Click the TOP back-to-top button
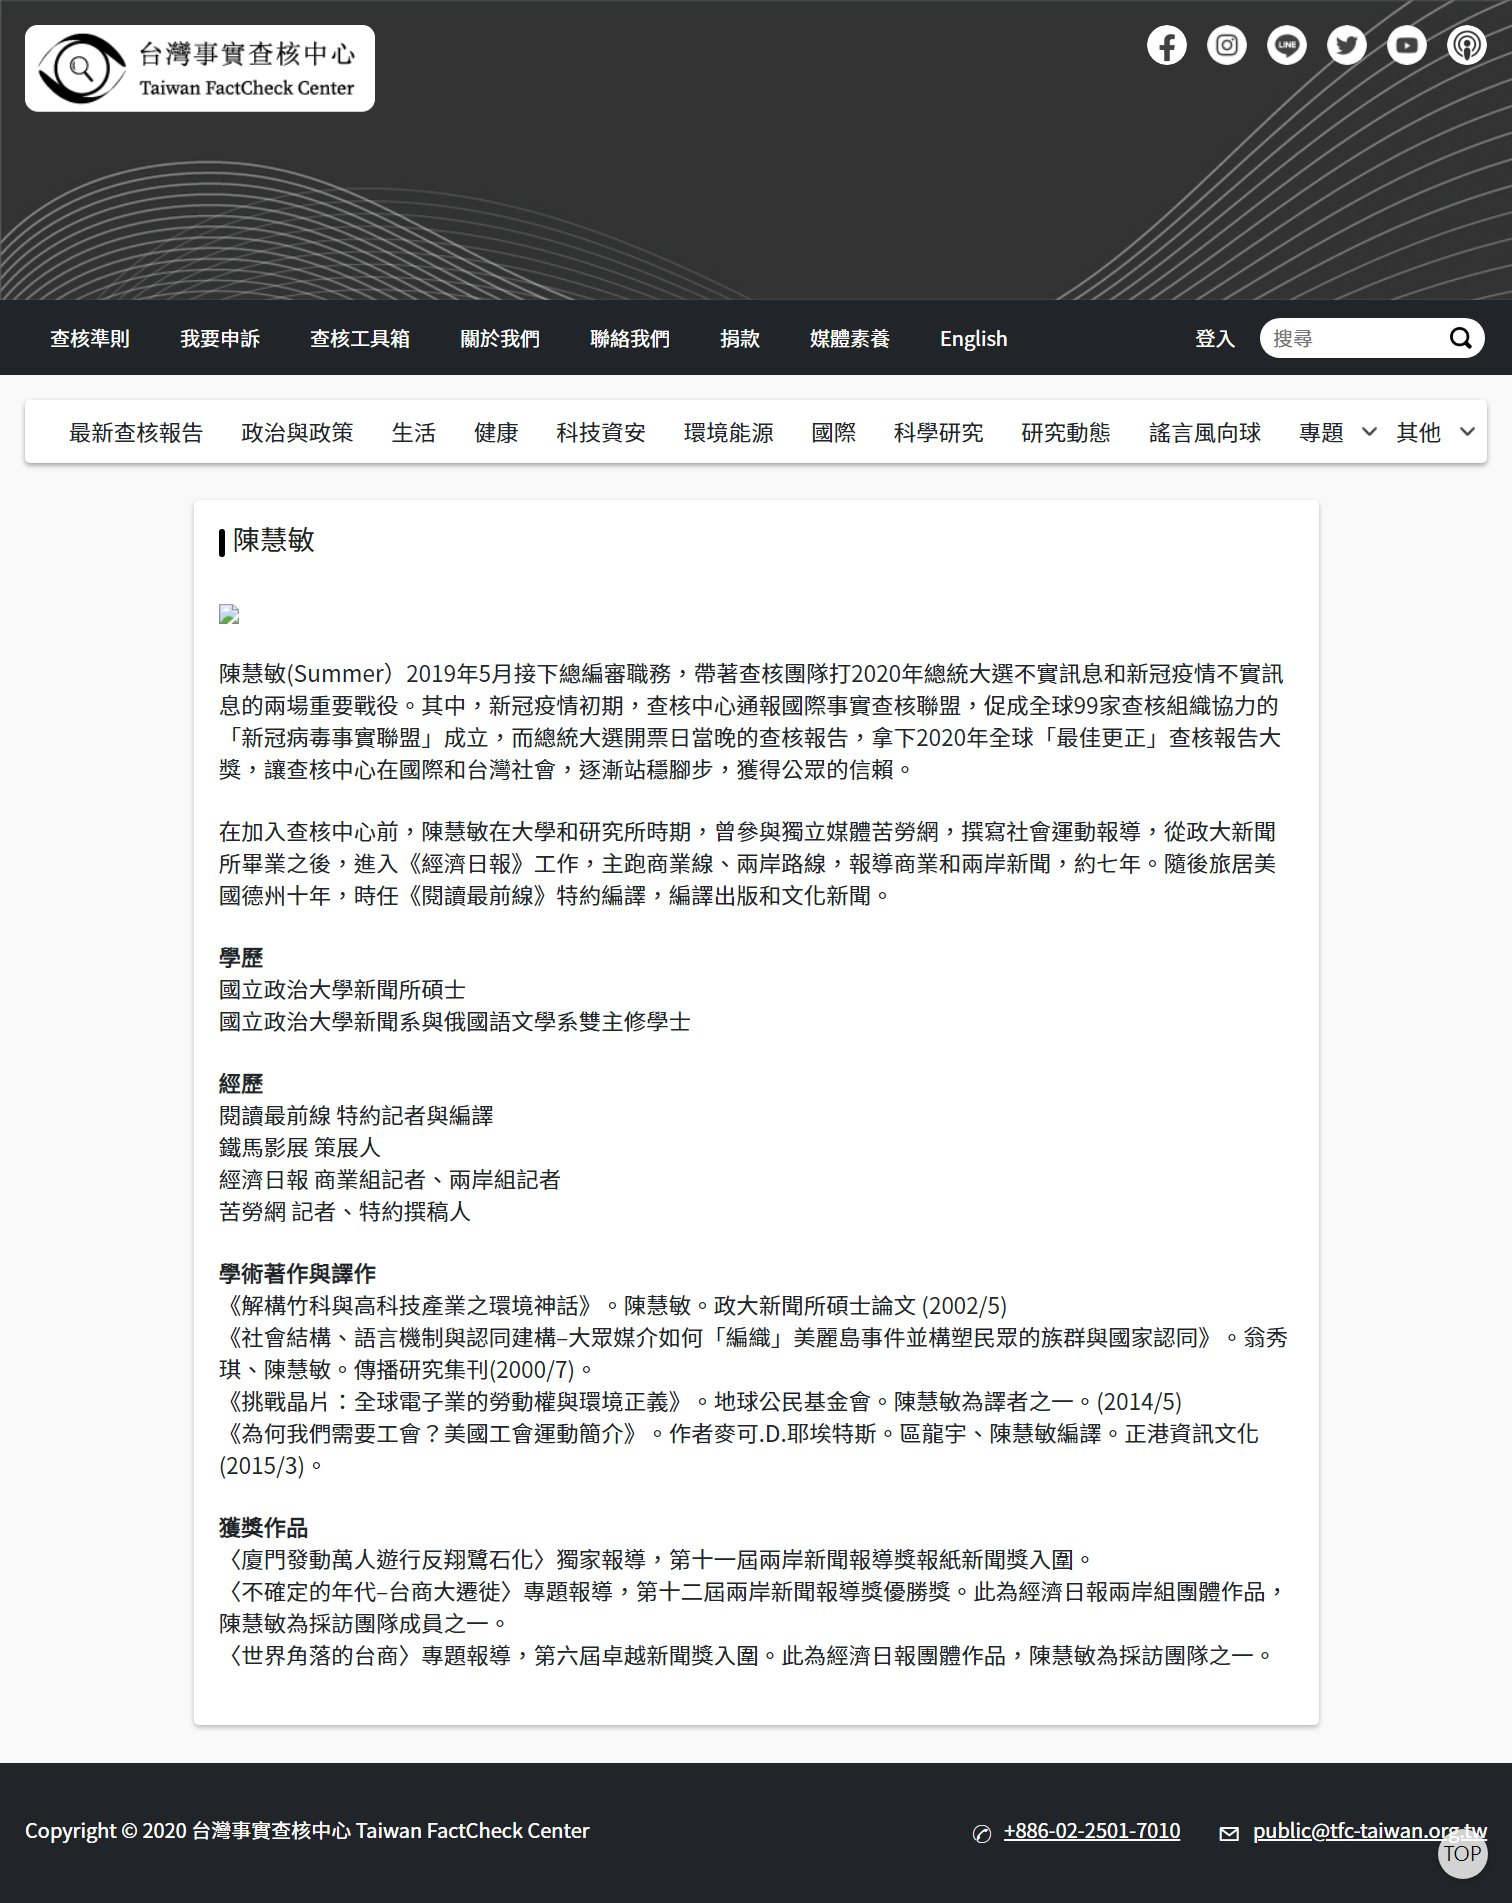The width and height of the screenshot is (1512, 1903). [x=1462, y=1853]
